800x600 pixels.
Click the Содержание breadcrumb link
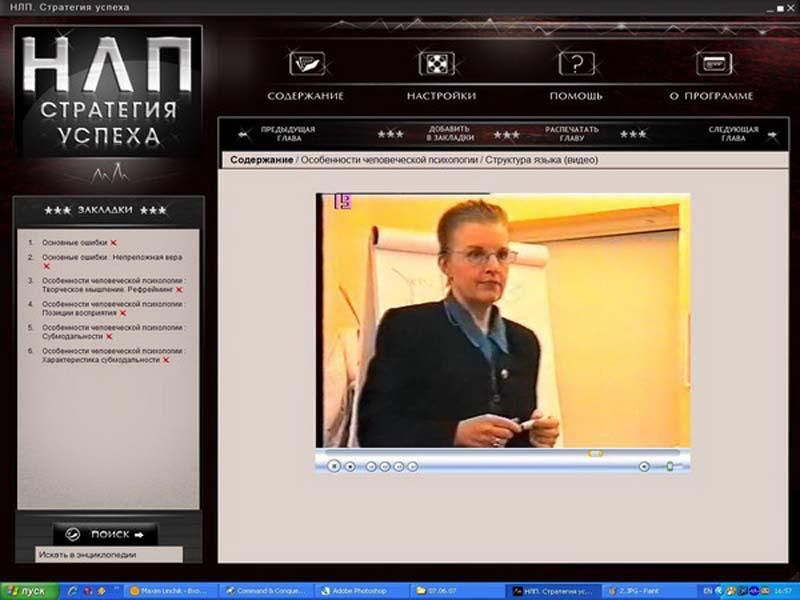pos(262,160)
